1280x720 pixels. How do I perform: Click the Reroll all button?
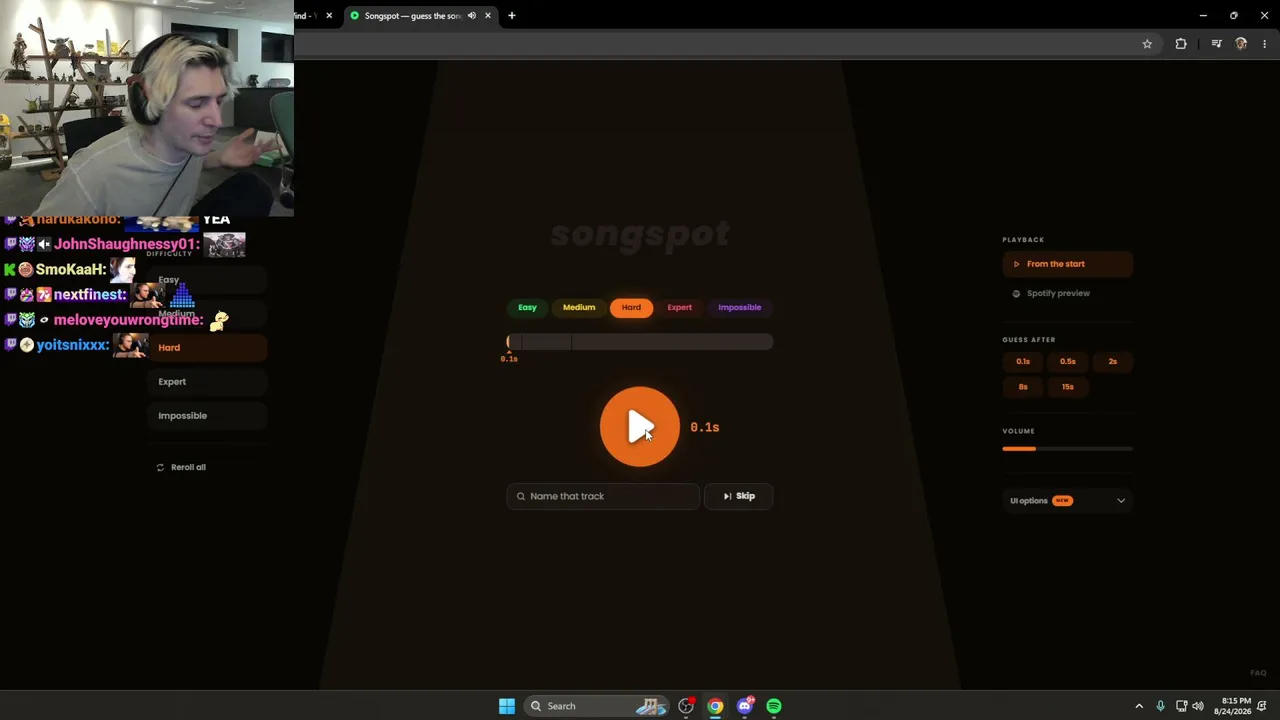pyautogui.click(x=181, y=468)
